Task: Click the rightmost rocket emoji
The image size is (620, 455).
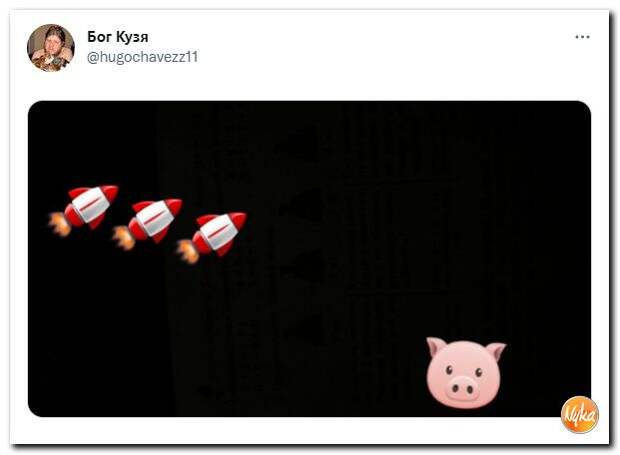Action: pos(211,238)
